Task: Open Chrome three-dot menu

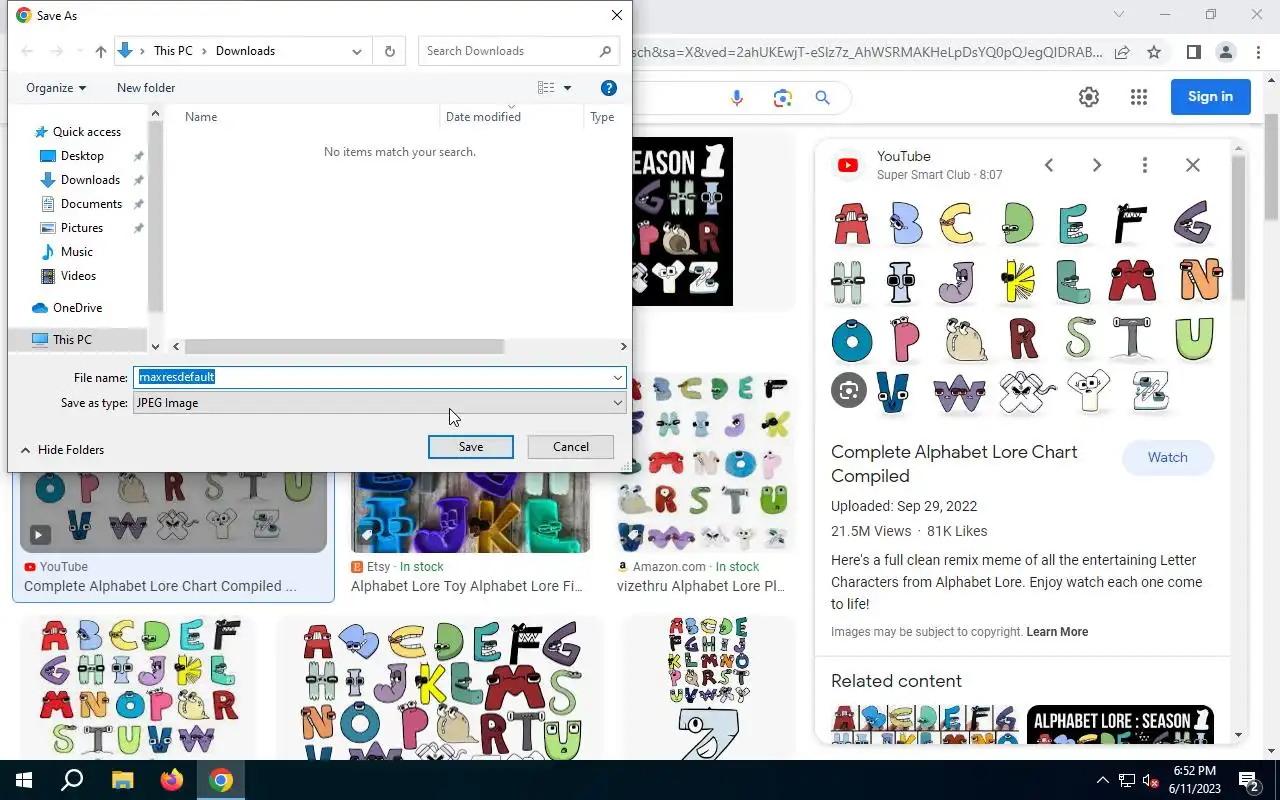Action: coord(1257,52)
